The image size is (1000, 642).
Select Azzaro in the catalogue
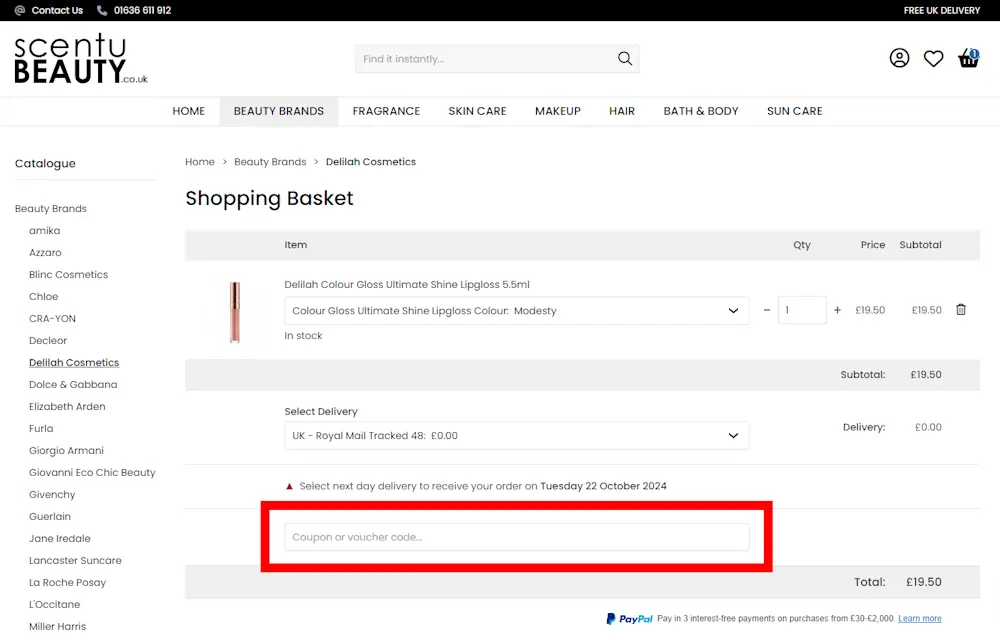click(45, 252)
